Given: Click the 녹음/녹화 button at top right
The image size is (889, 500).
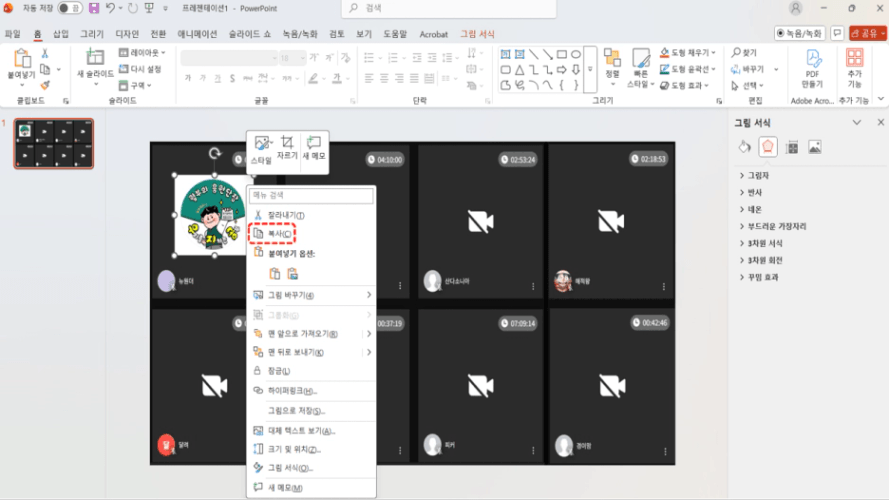Looking at the screenshot, I should tap(799, 33).
